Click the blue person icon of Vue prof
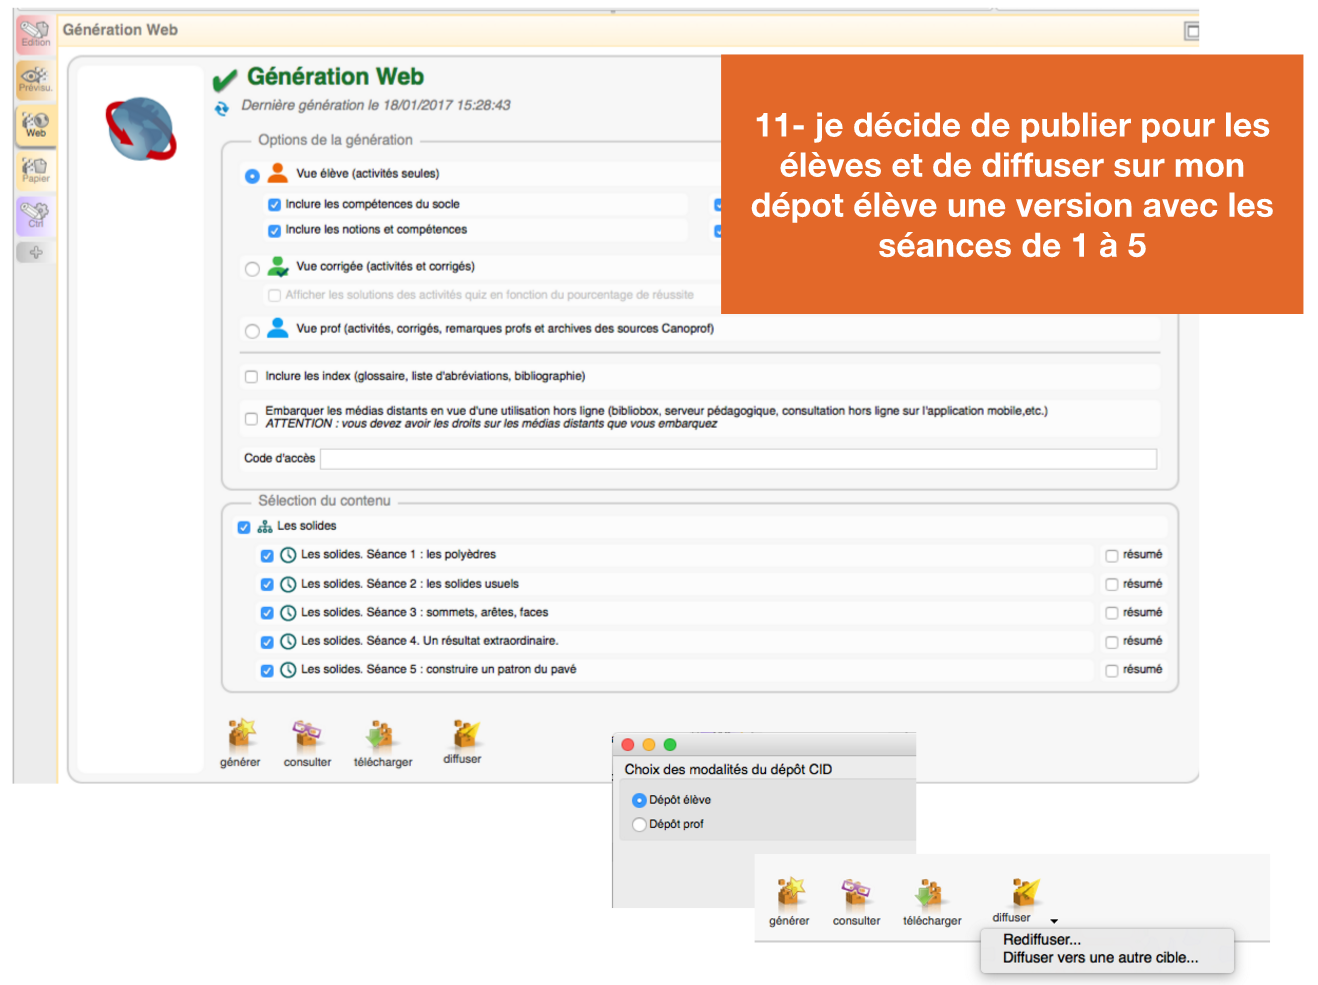This screenshot has width=1318, height=985. (x=278, y=328)
